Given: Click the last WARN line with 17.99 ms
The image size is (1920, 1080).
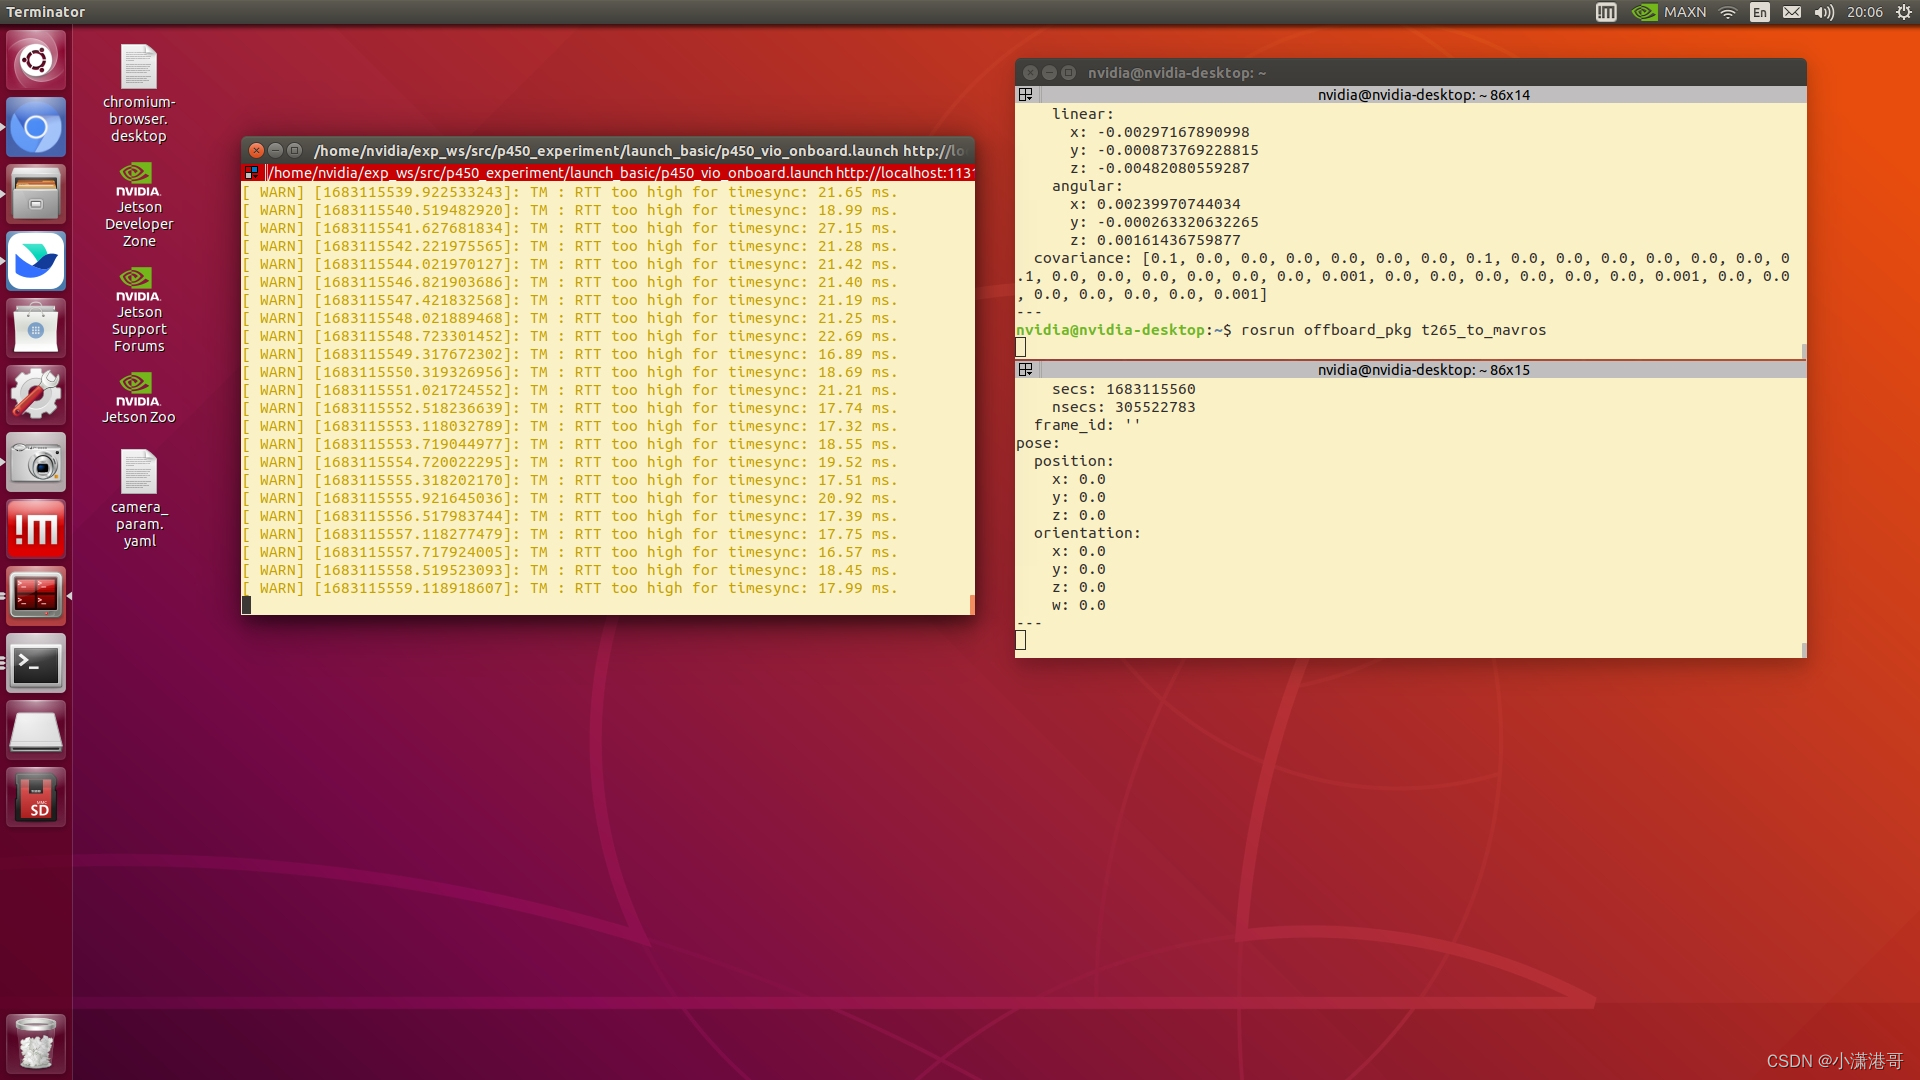Looking at the screenshot, I should [570, 588].
